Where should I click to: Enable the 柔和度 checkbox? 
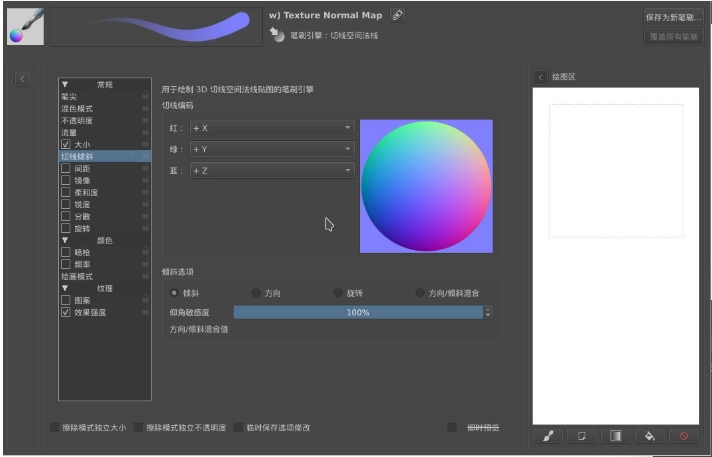[66, 192]
